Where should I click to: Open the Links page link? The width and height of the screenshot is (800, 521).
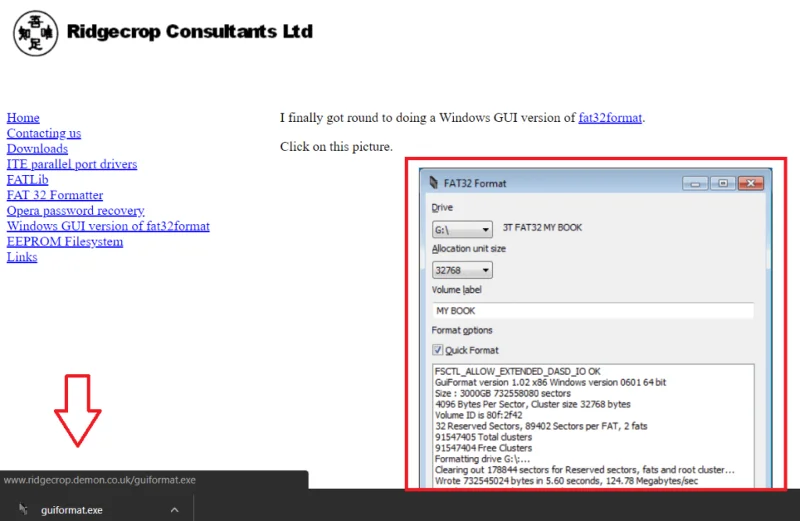22,257
